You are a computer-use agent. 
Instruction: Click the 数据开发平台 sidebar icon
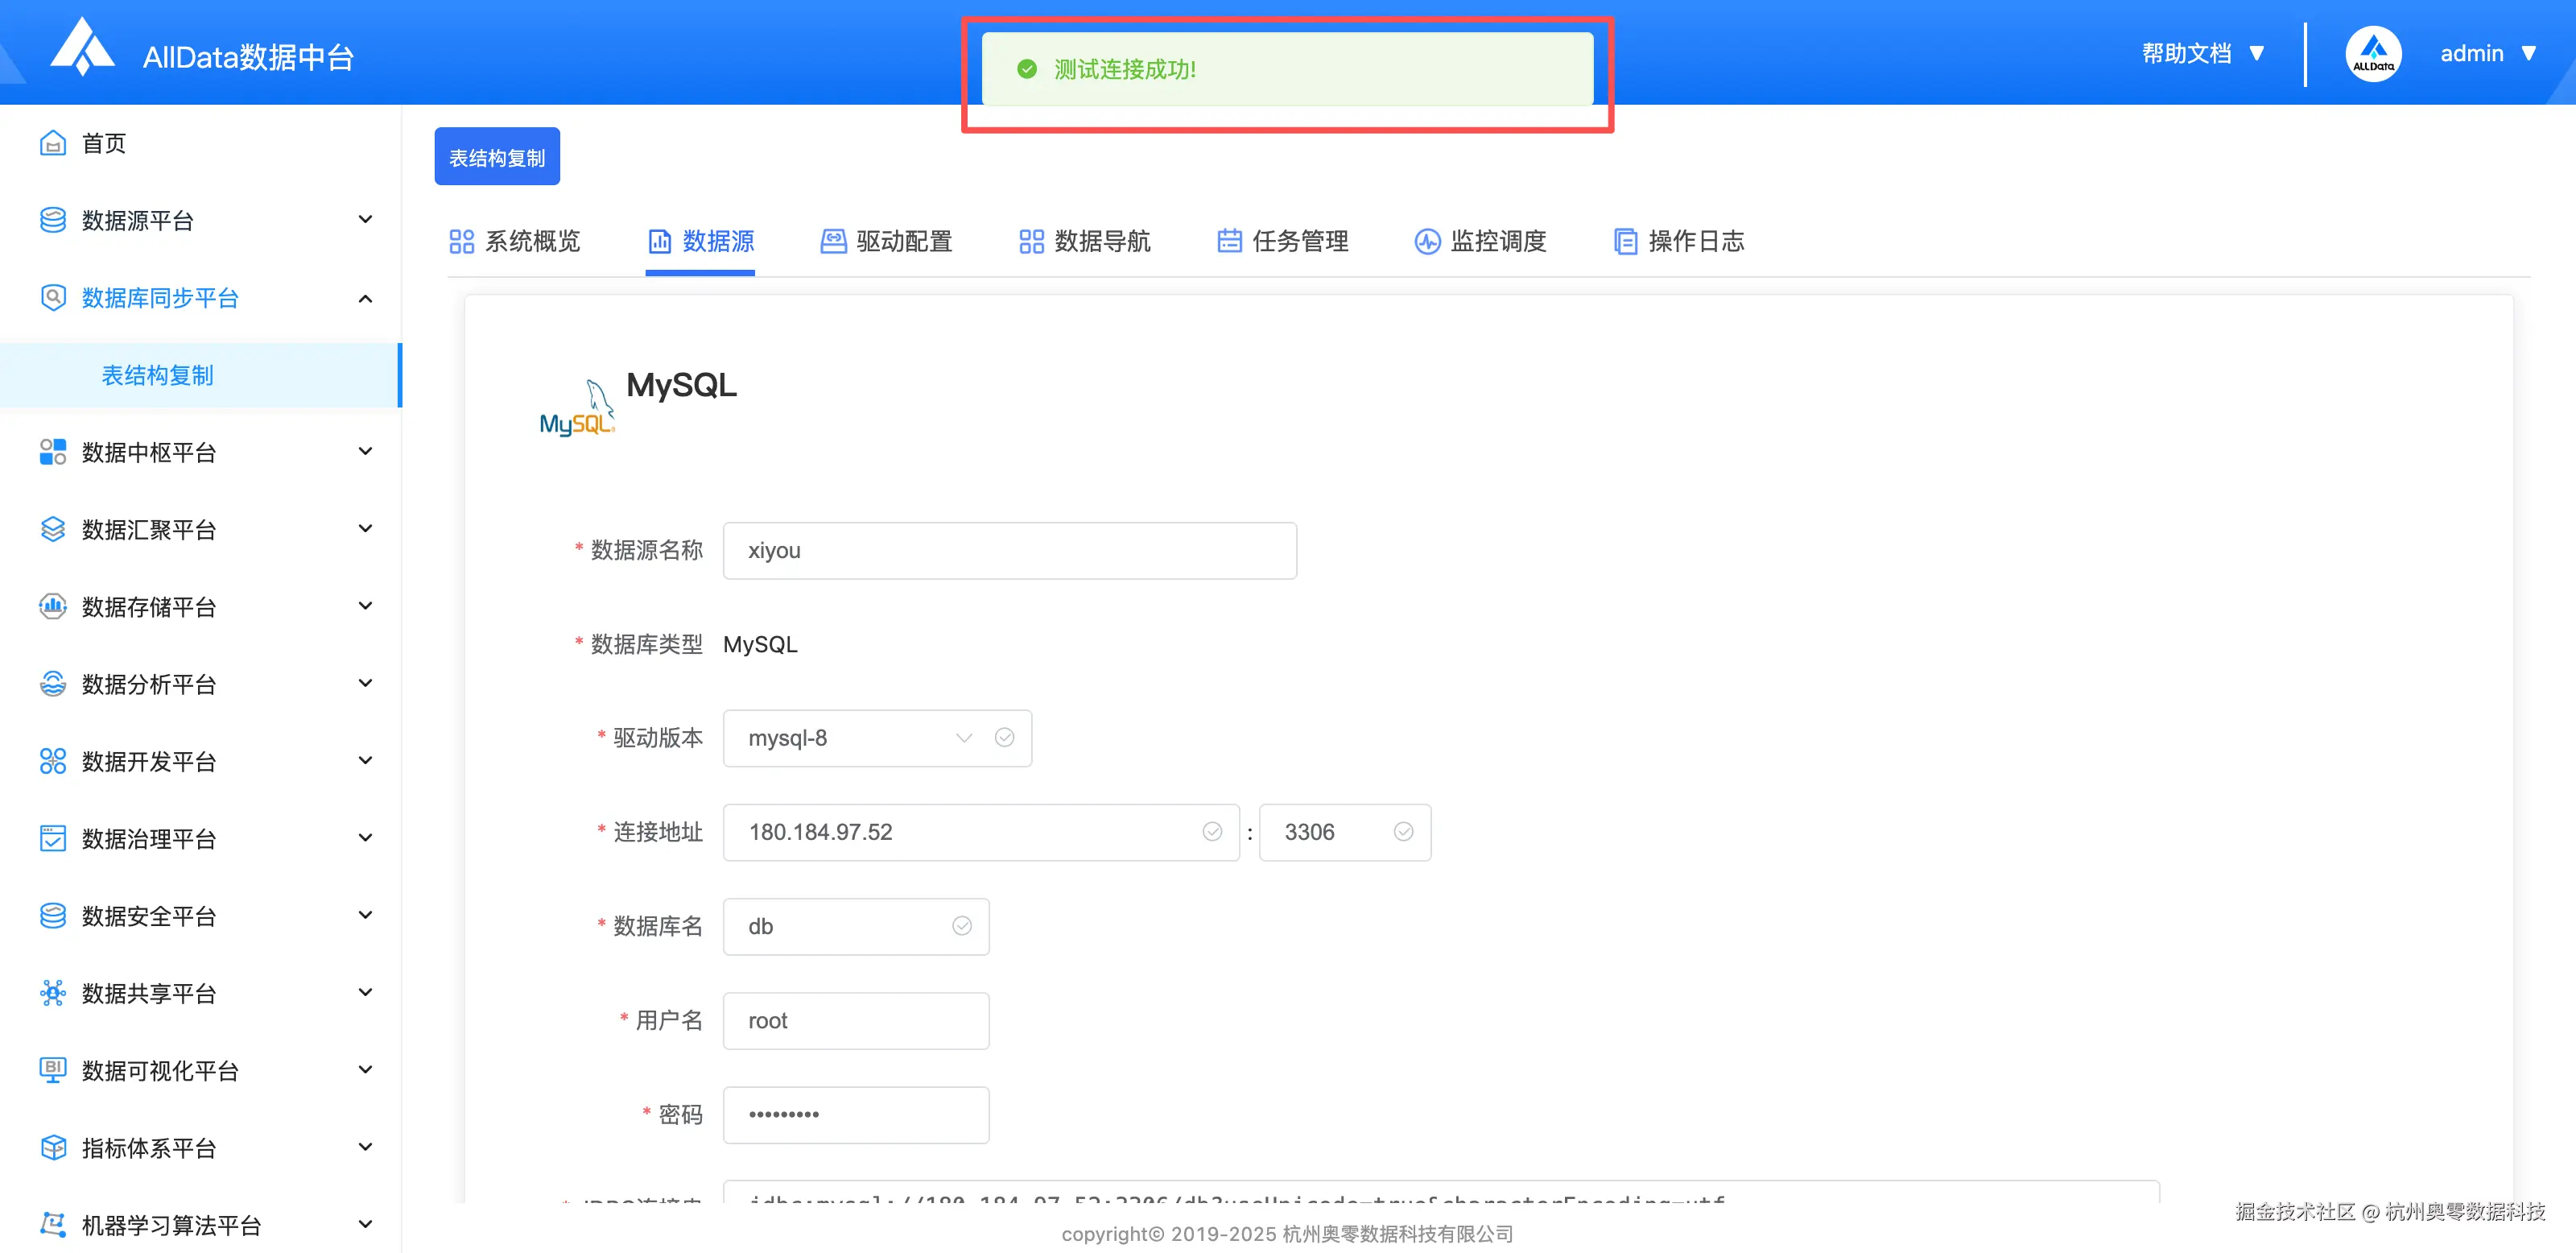pos(53,760)
